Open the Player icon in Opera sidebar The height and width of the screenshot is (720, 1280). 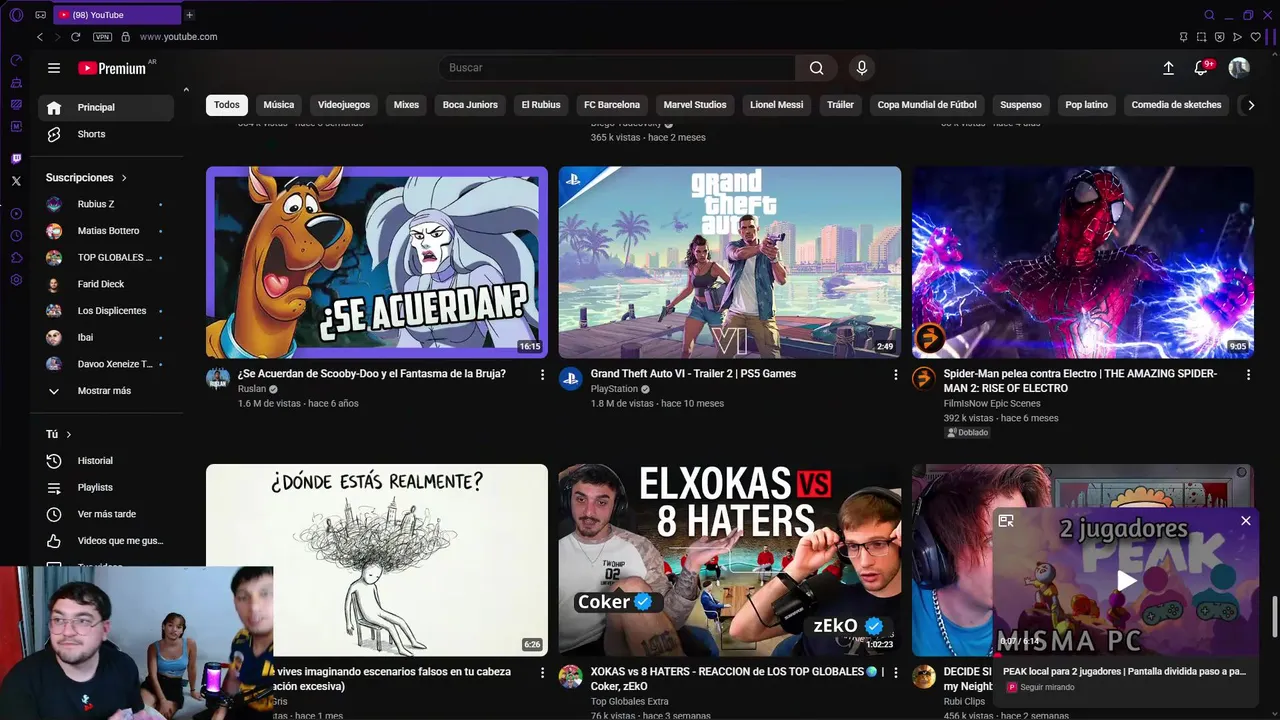pyautogui.click(x=16, y=214)
